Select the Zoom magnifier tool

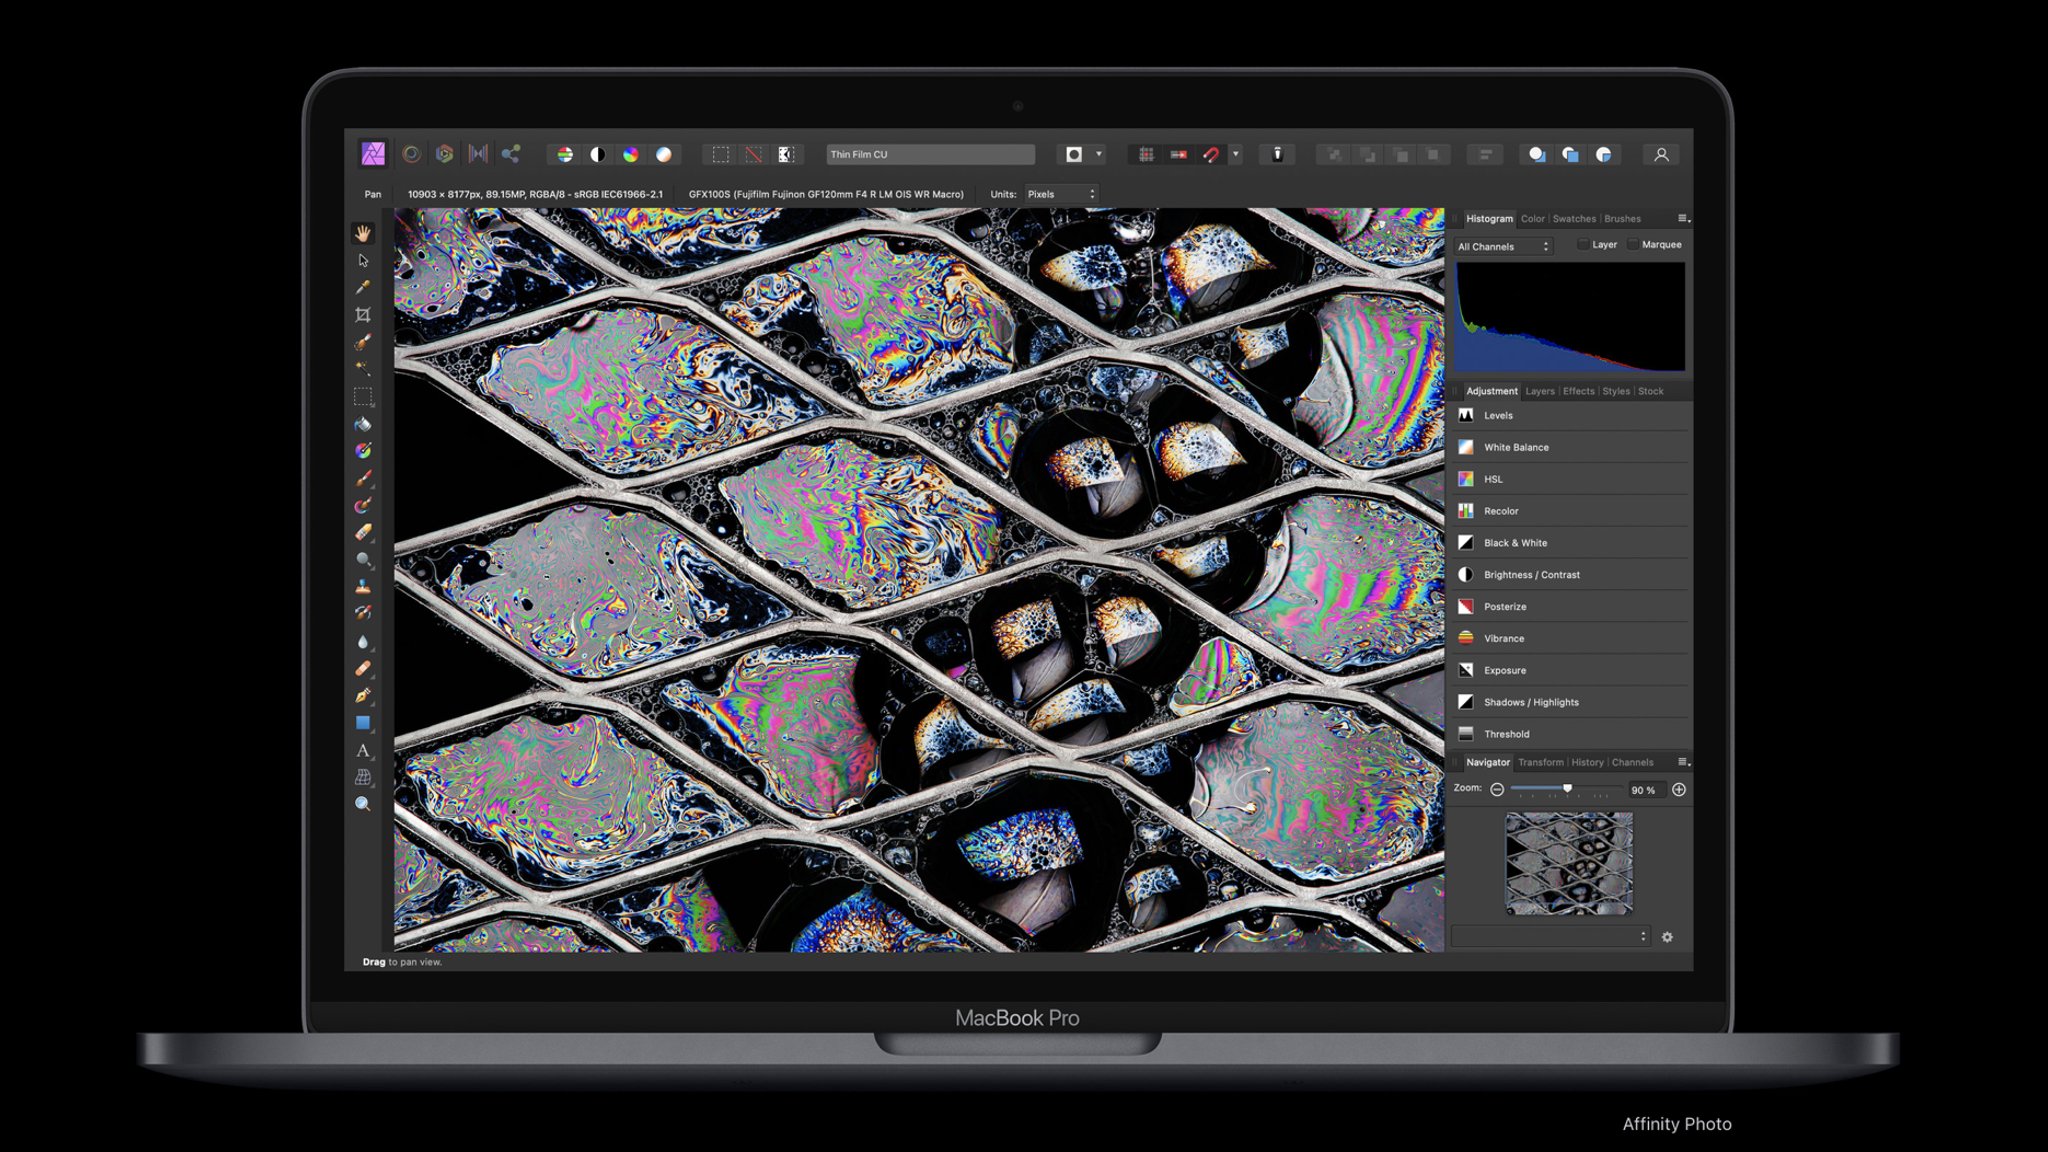(x=363, y=804)
